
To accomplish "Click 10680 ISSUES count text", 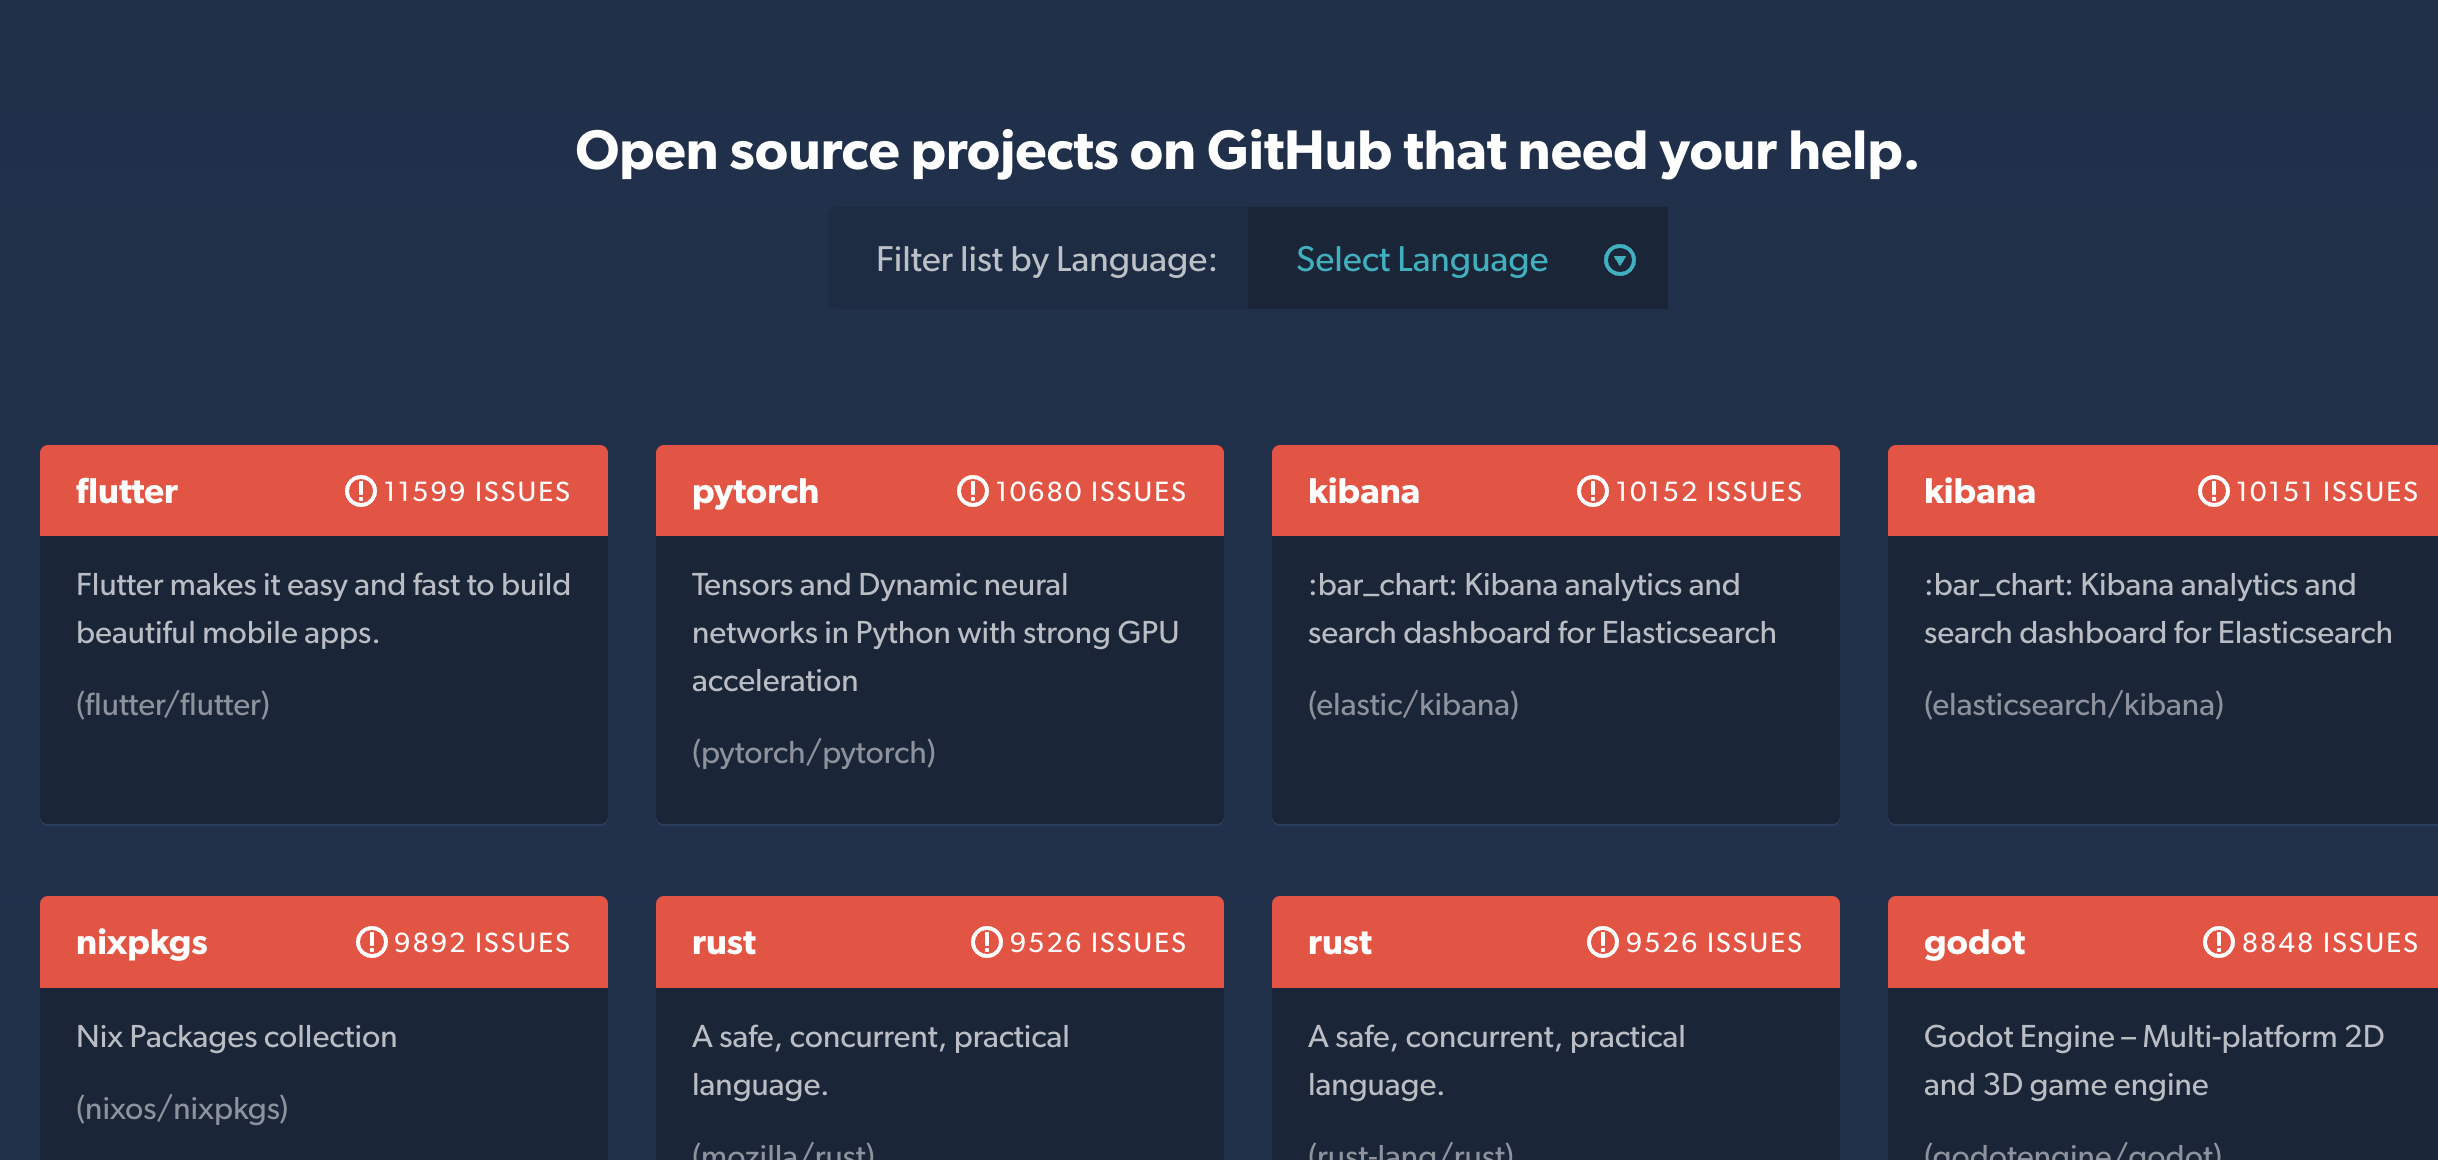I will click(x=1091, y=491).
